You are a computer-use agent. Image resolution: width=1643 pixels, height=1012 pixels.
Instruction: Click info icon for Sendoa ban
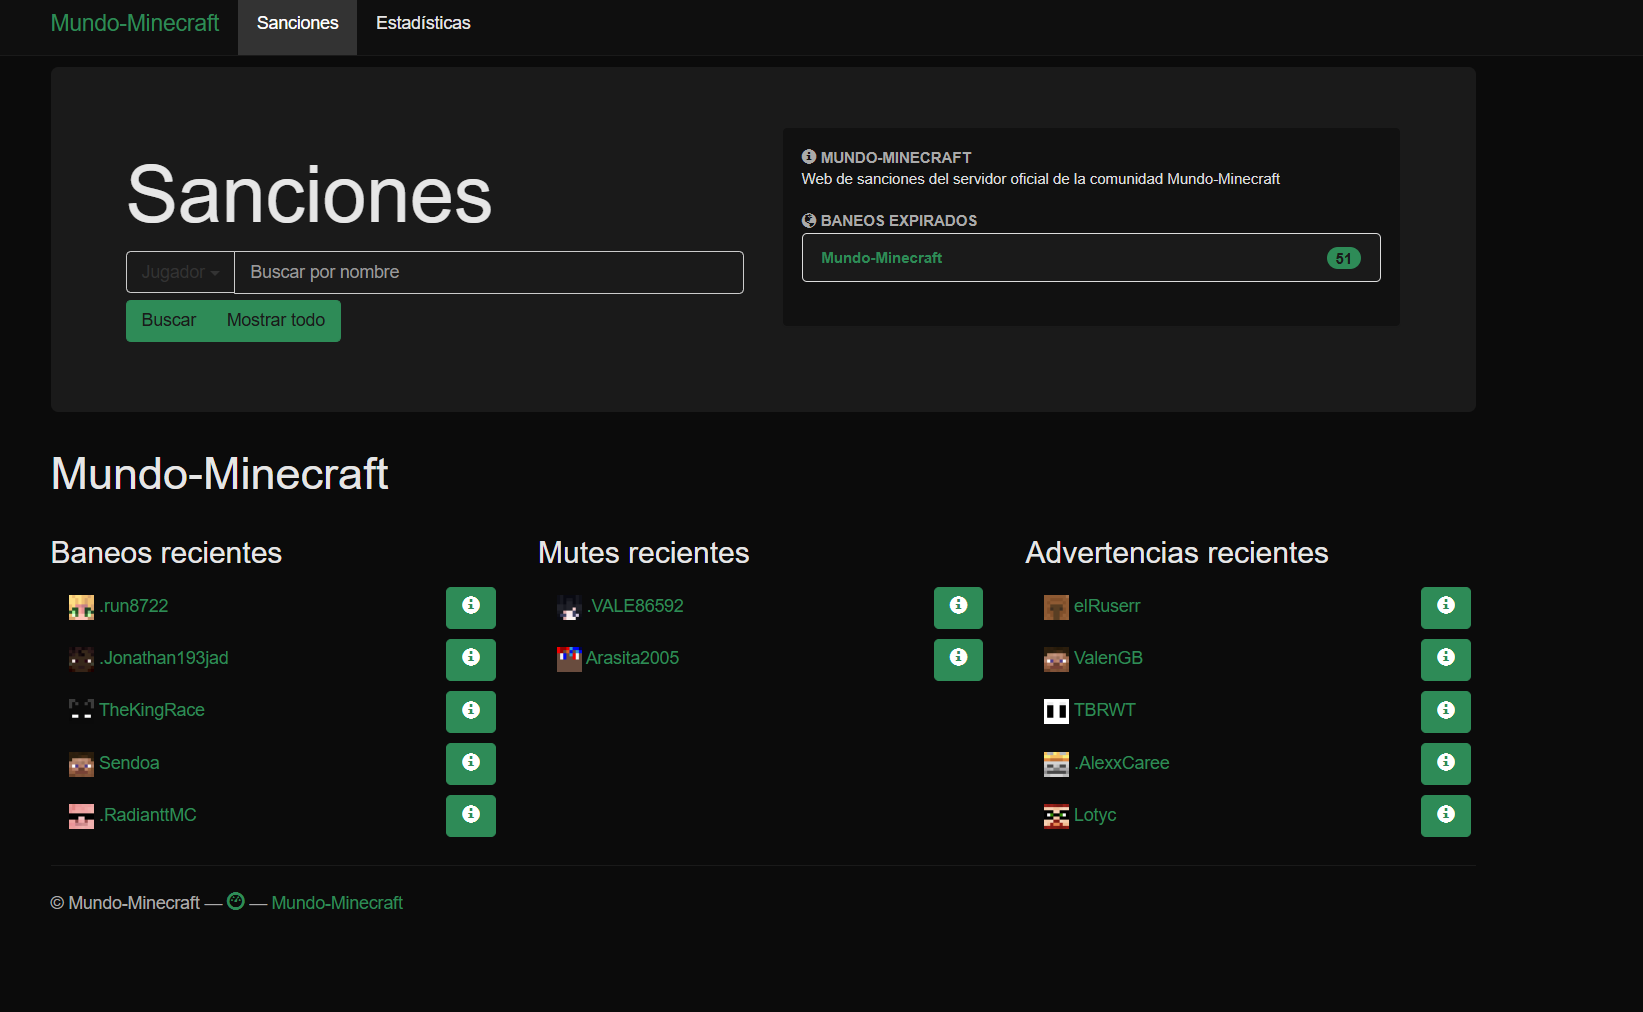tap(470, 763)
